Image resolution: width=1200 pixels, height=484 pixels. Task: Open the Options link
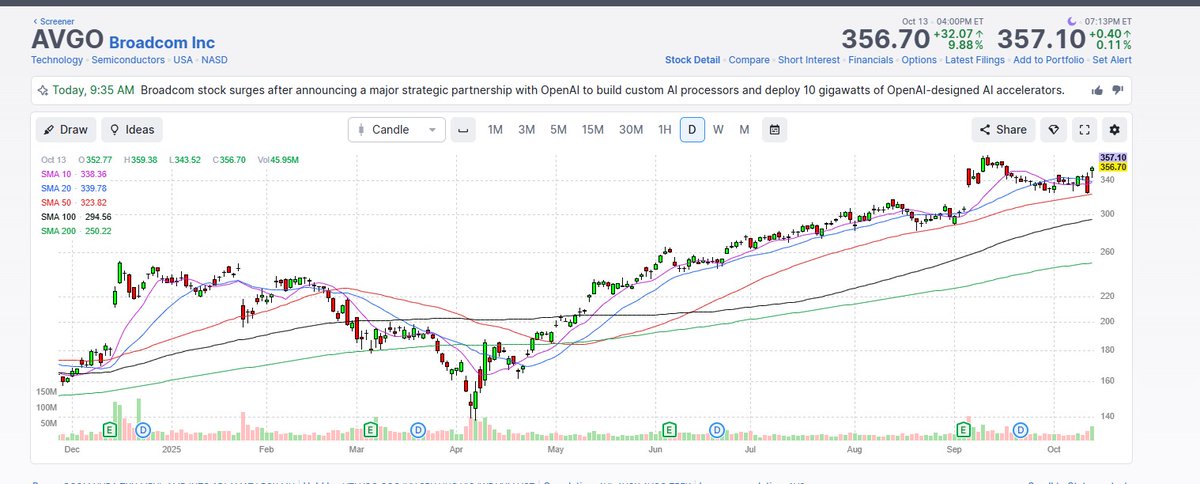pyautogui.click(x=919, y=60)
